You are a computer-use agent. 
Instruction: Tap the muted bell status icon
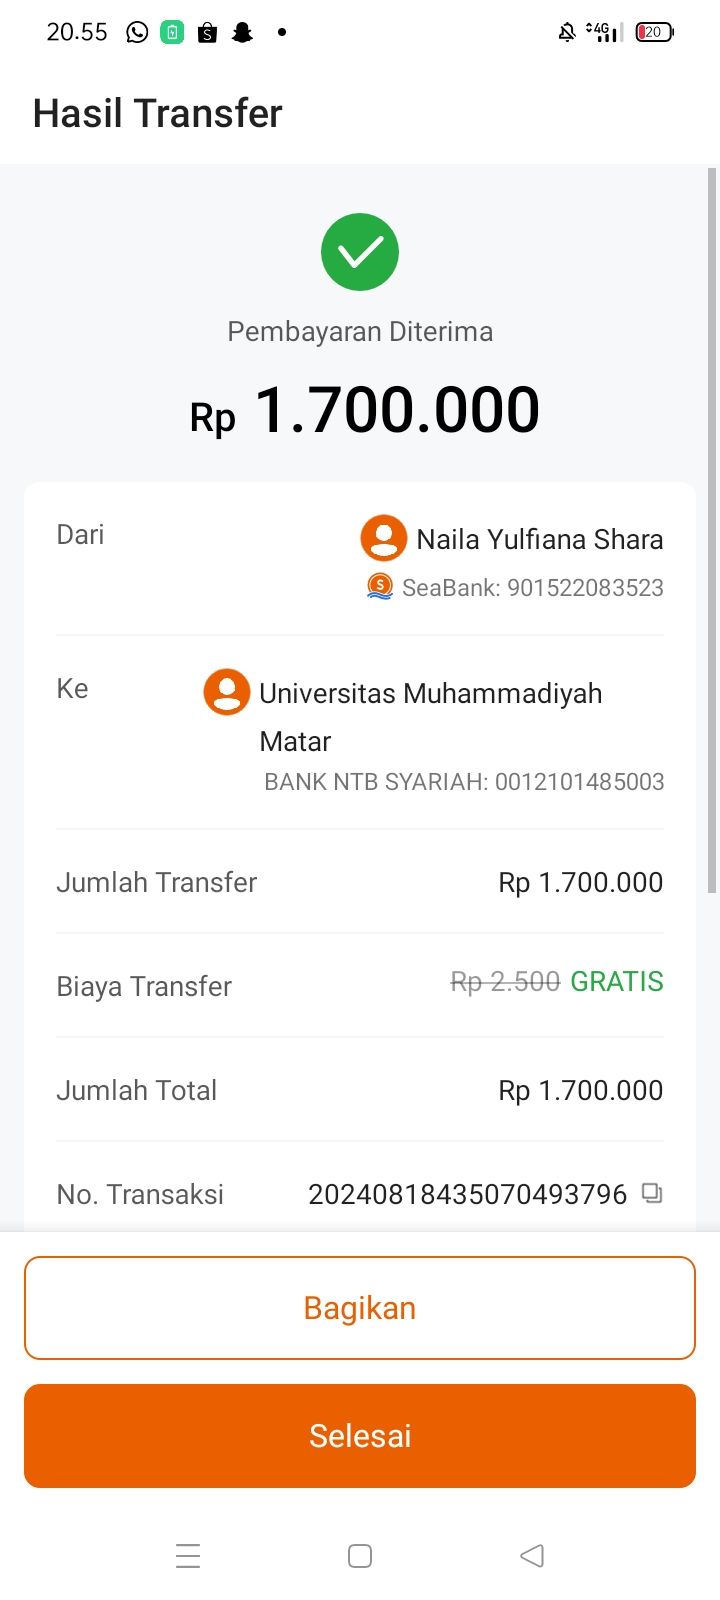coord(567,33)
